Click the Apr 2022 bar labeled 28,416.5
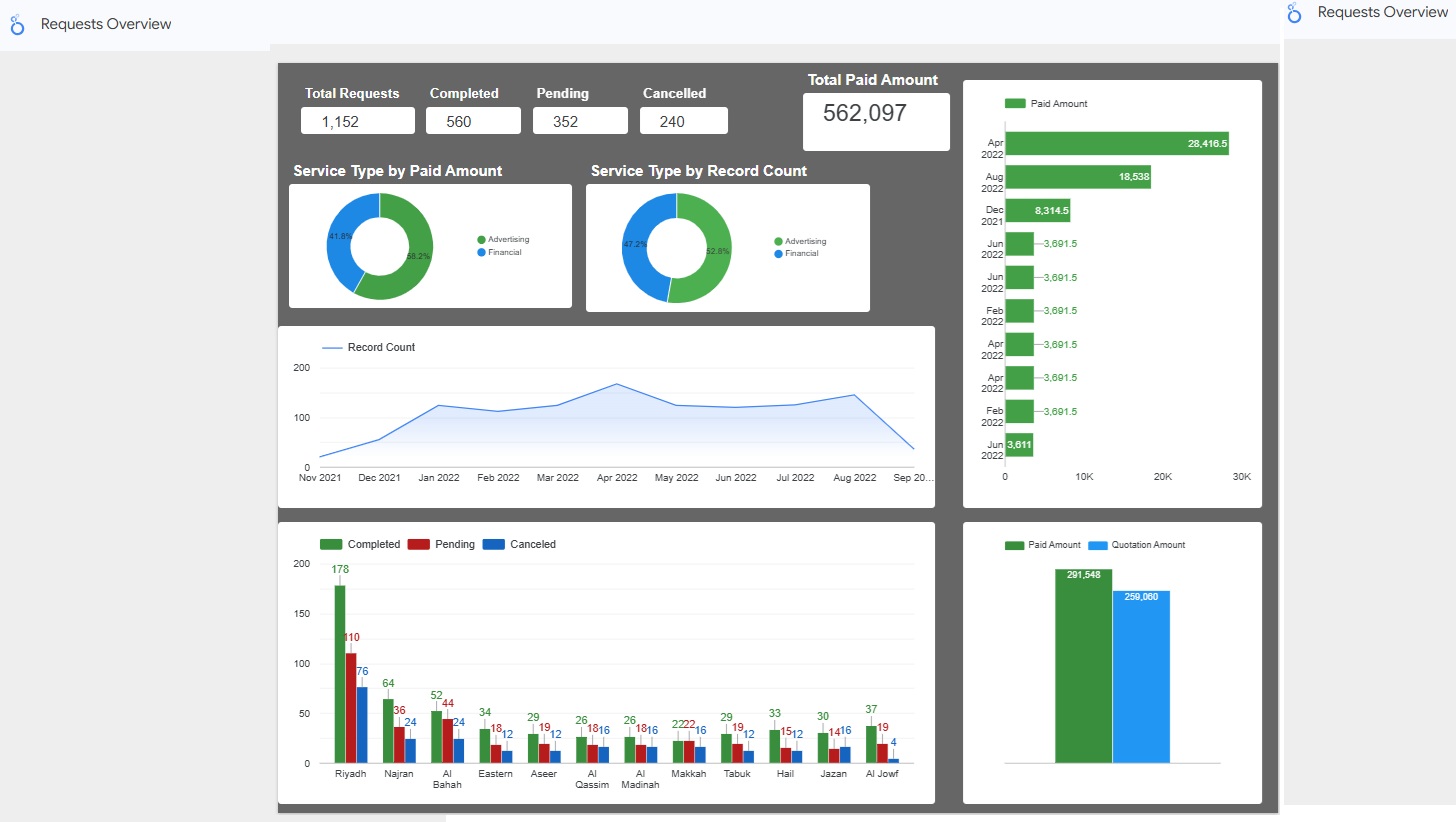 1115,144
